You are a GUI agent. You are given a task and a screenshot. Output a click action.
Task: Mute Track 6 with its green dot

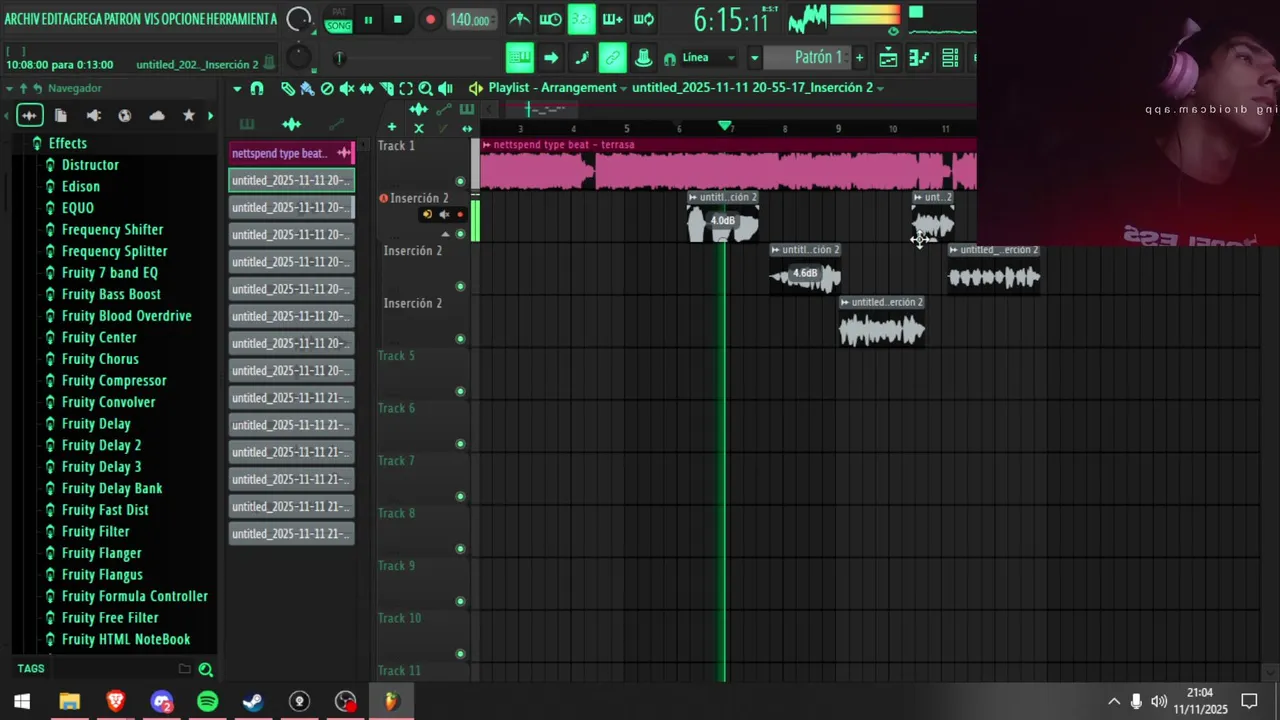pos(460,444)
